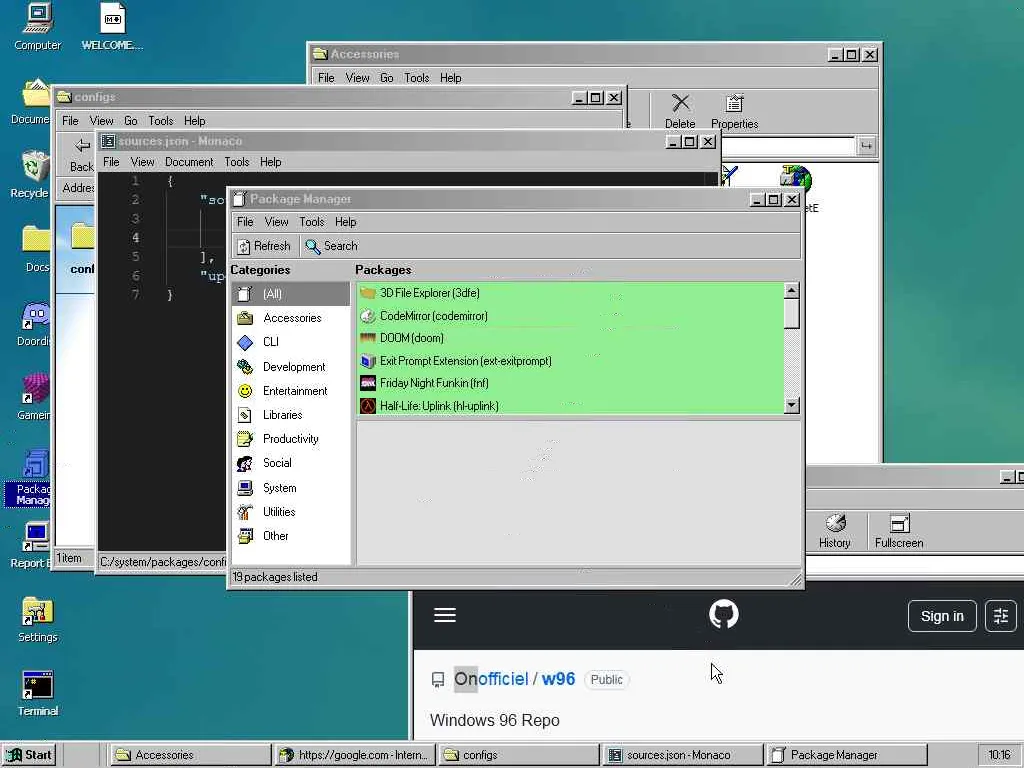Open the Terminal desktop icon
Viewport: 1024px width, 768px height.
pos(37,694)
